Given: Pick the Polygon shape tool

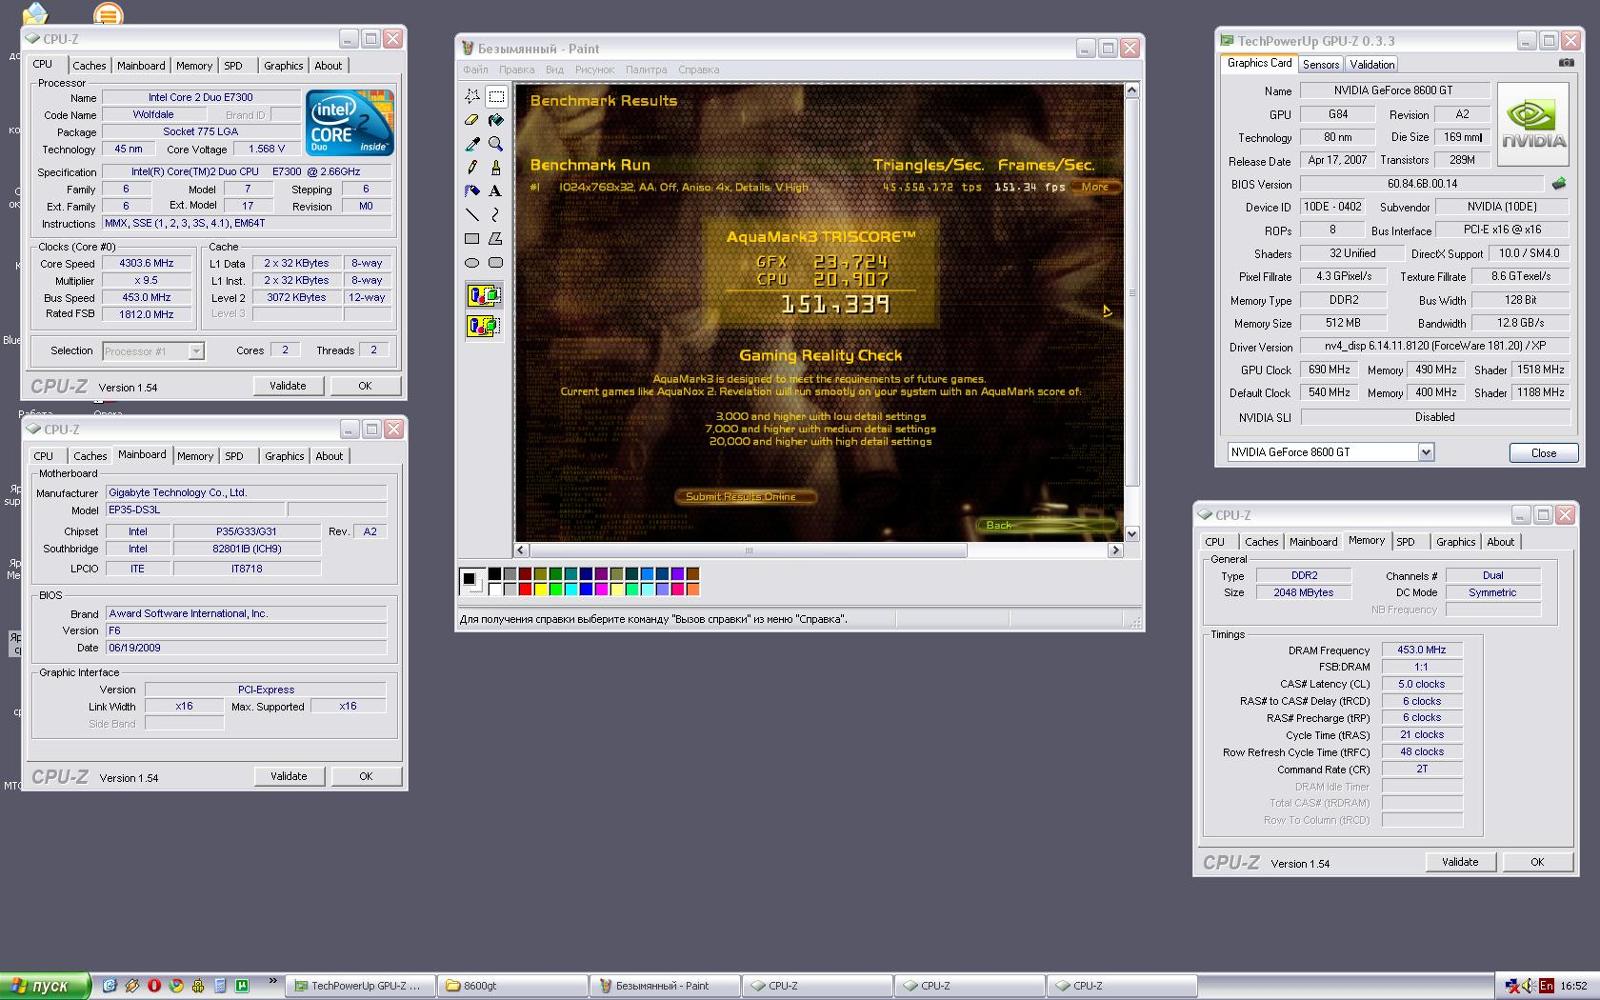Looking at the screenshot, I should 496,239.
